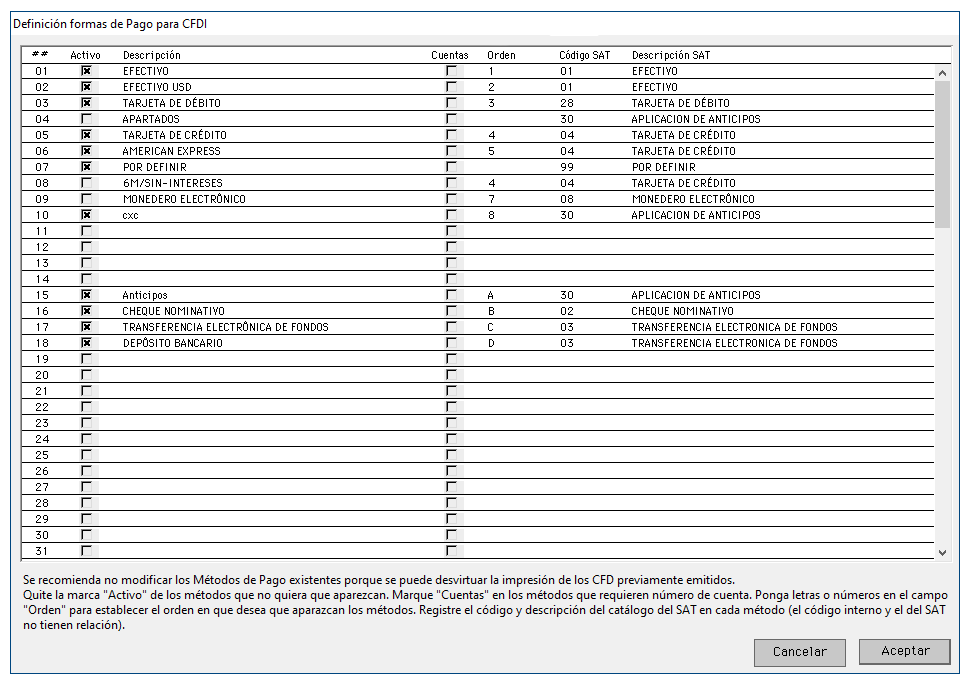Viewport: 971px width, 683px height.
Task: Click row number 17
Action: click(x=41, y=327)
